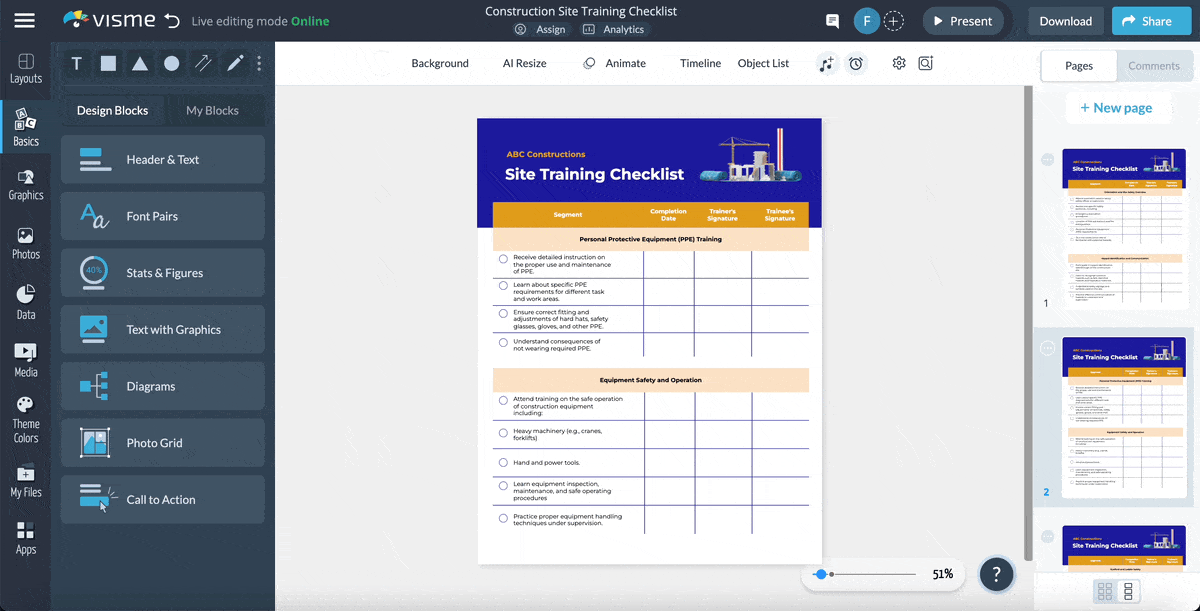Open the Graphics panel in sidebar

[25, 182]
